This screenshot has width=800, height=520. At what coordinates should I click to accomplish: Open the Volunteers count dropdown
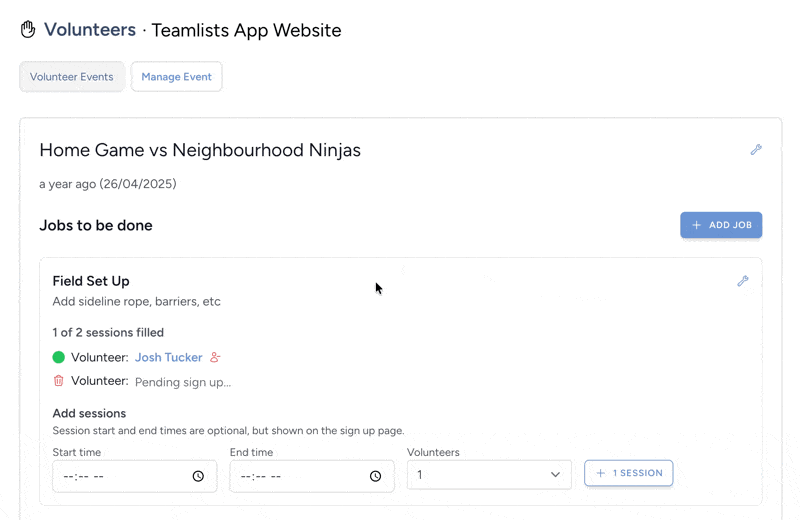point(489,475)
